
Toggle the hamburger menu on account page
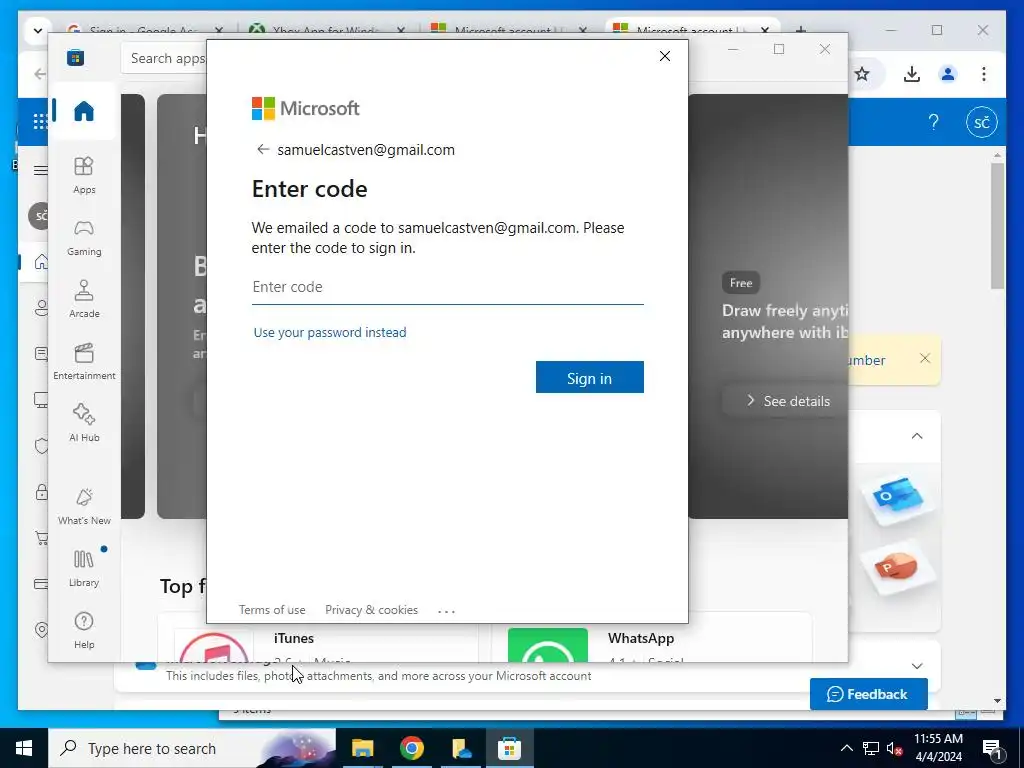[40, 170]
